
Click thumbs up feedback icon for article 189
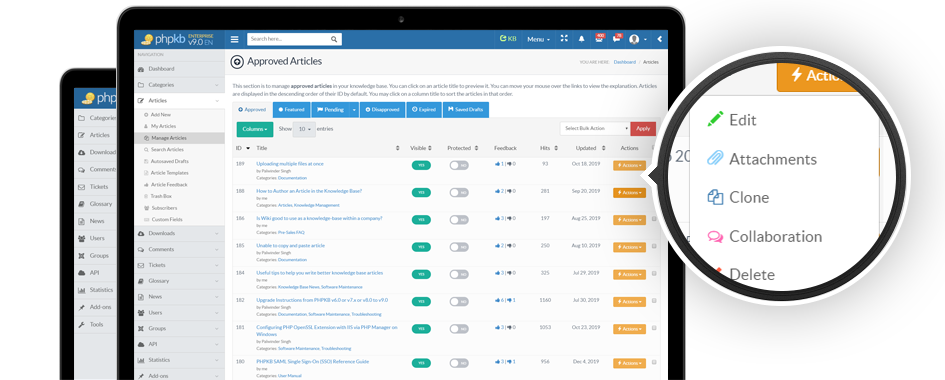pyautogui.click(x=497, y=164)
